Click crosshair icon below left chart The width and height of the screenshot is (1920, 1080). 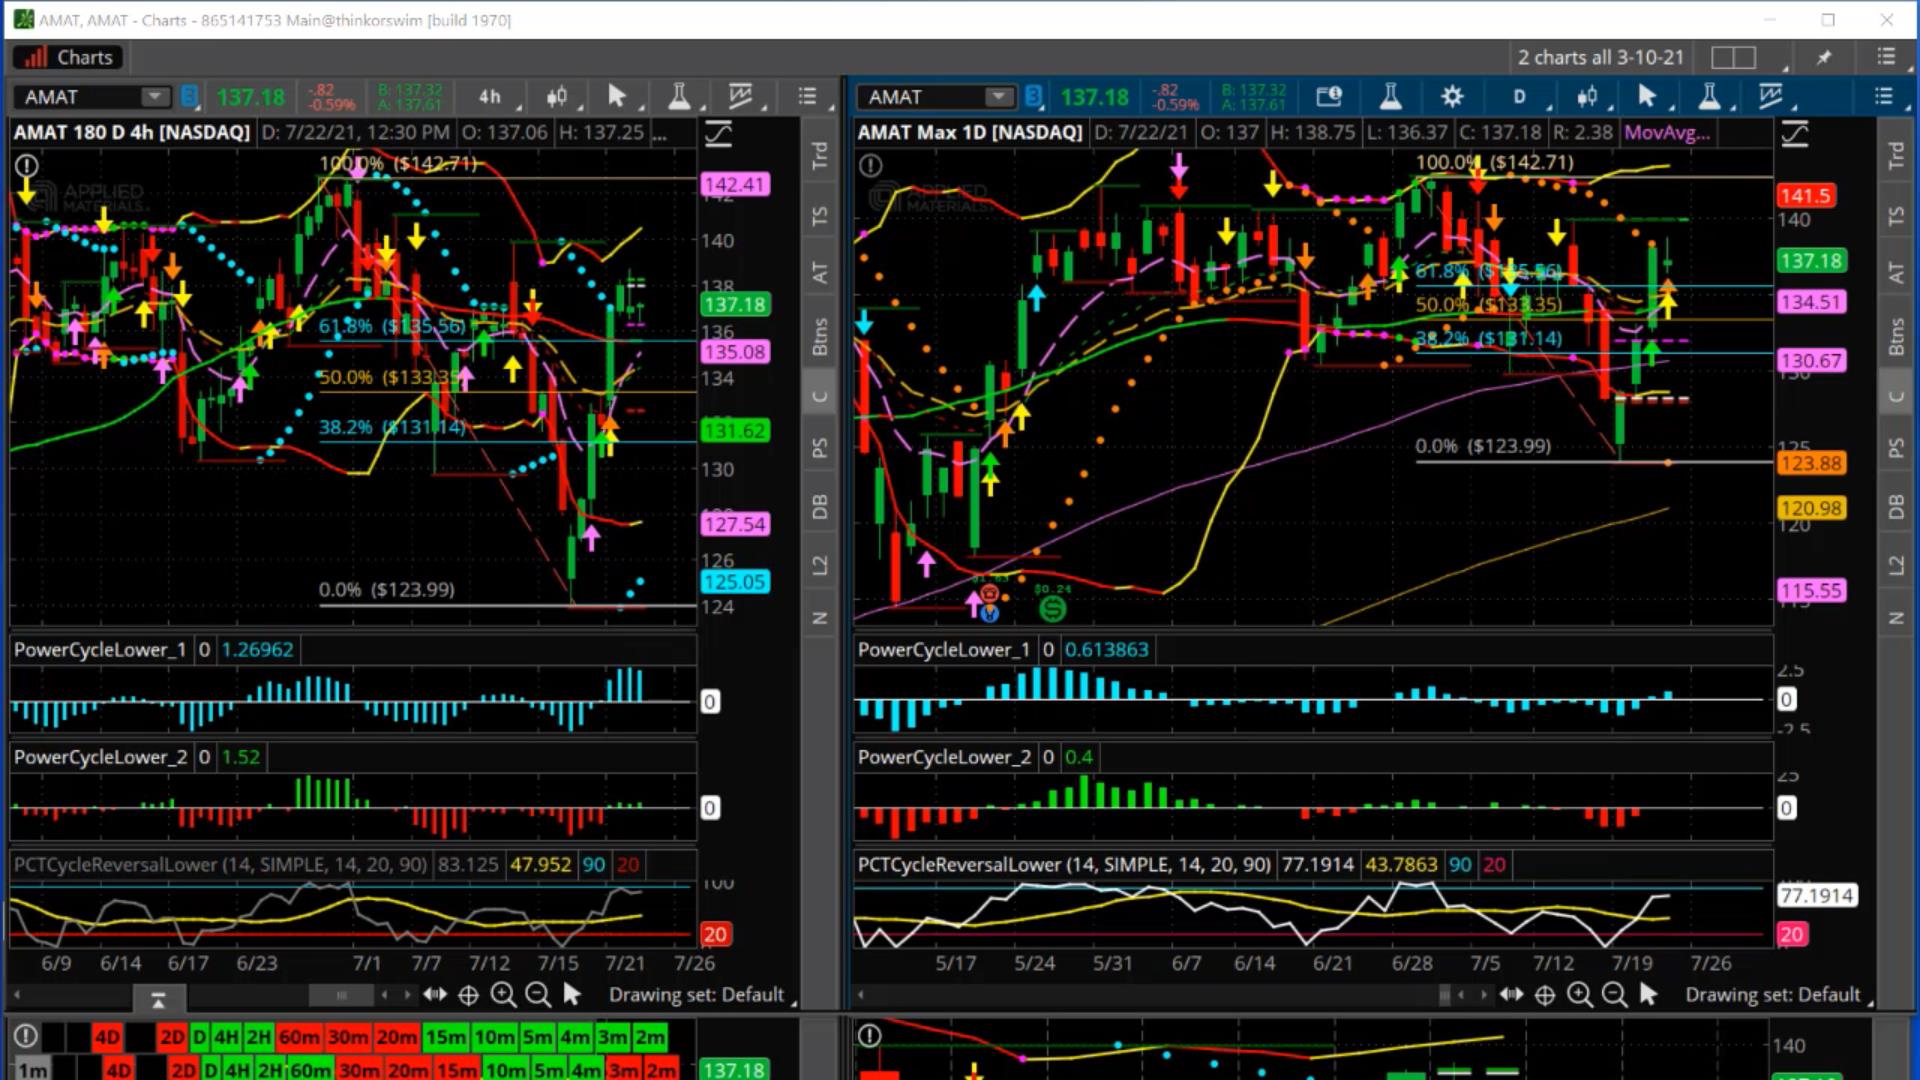pos(468,995)
